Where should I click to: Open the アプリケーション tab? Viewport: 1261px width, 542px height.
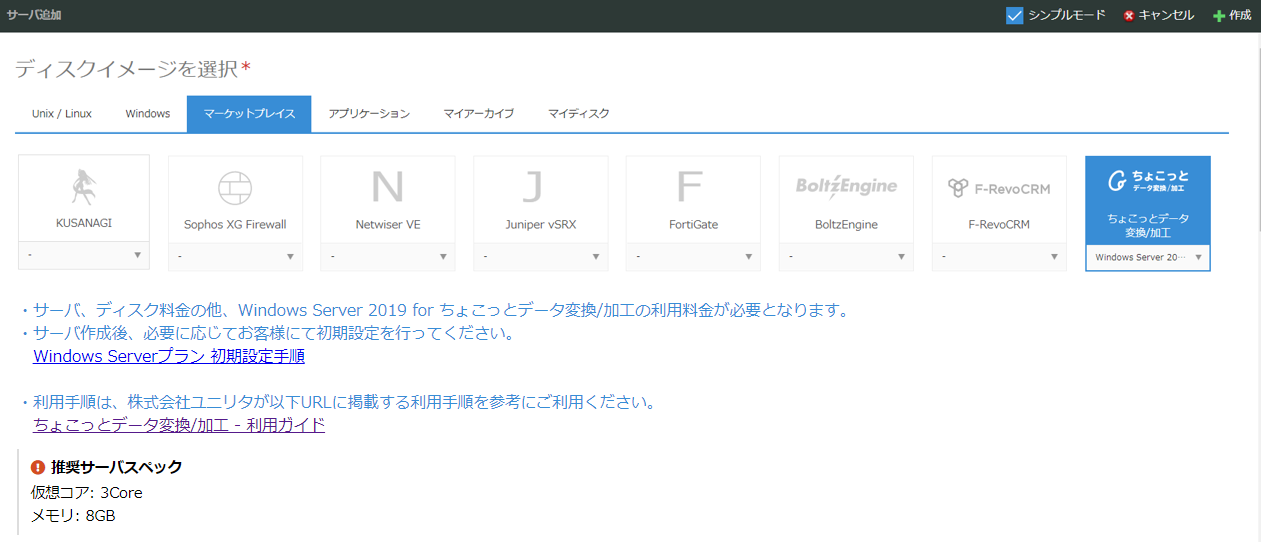[369, 114]
